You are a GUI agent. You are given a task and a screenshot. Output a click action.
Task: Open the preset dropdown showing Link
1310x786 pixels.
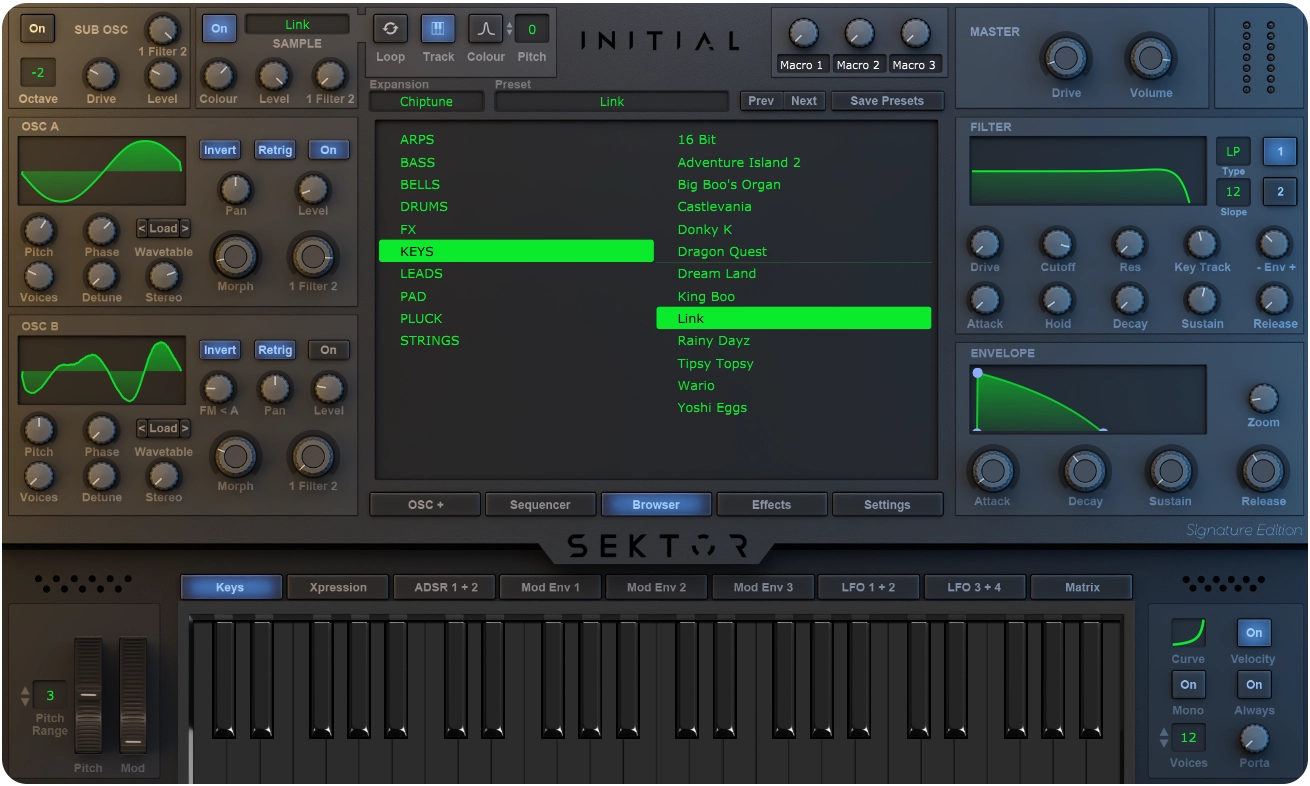click(610, 101)
